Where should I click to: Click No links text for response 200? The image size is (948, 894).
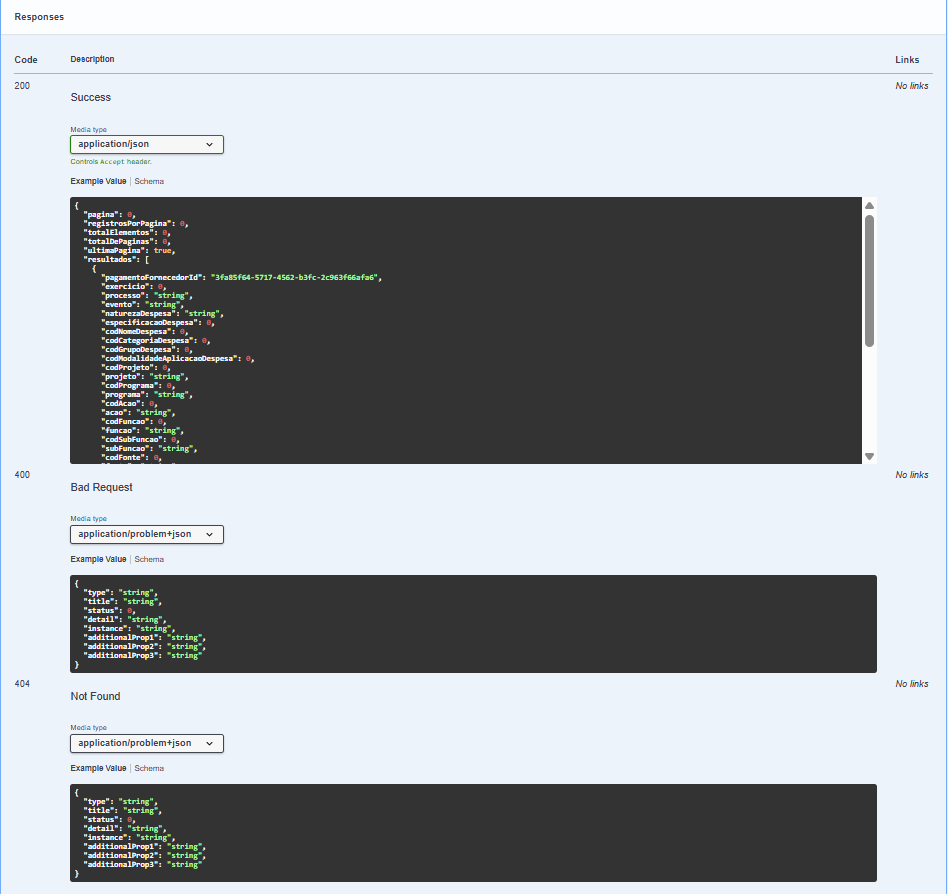(912, 86)
